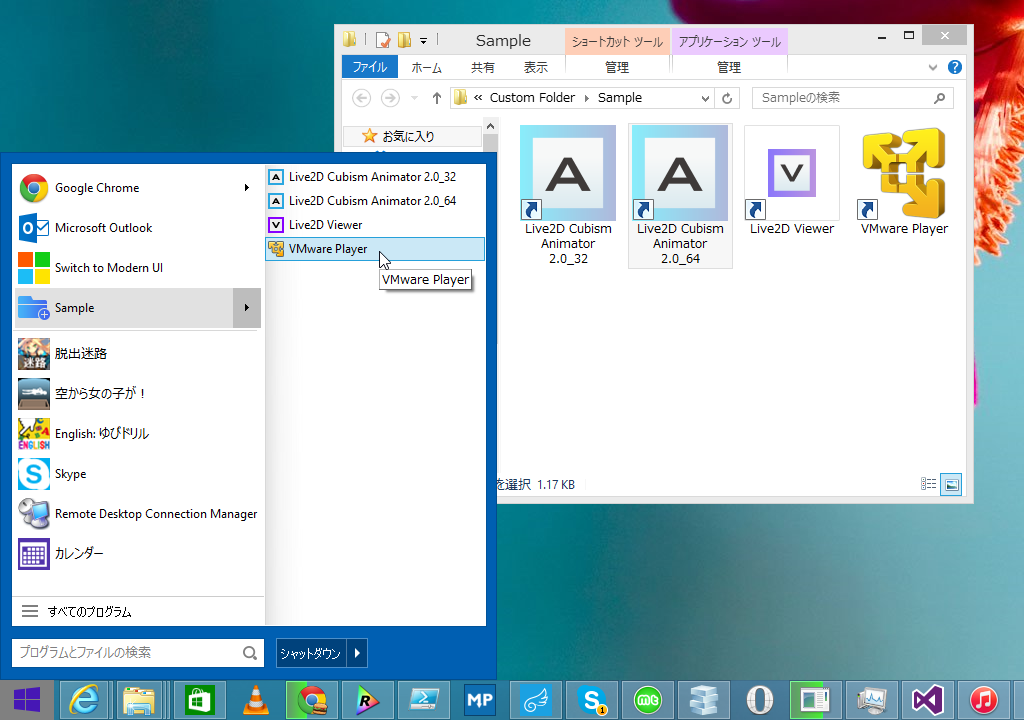The width and height of the screenshot is (1024, 720).
Task: Go up one folder level in Explorer
Action: point(437,98)
